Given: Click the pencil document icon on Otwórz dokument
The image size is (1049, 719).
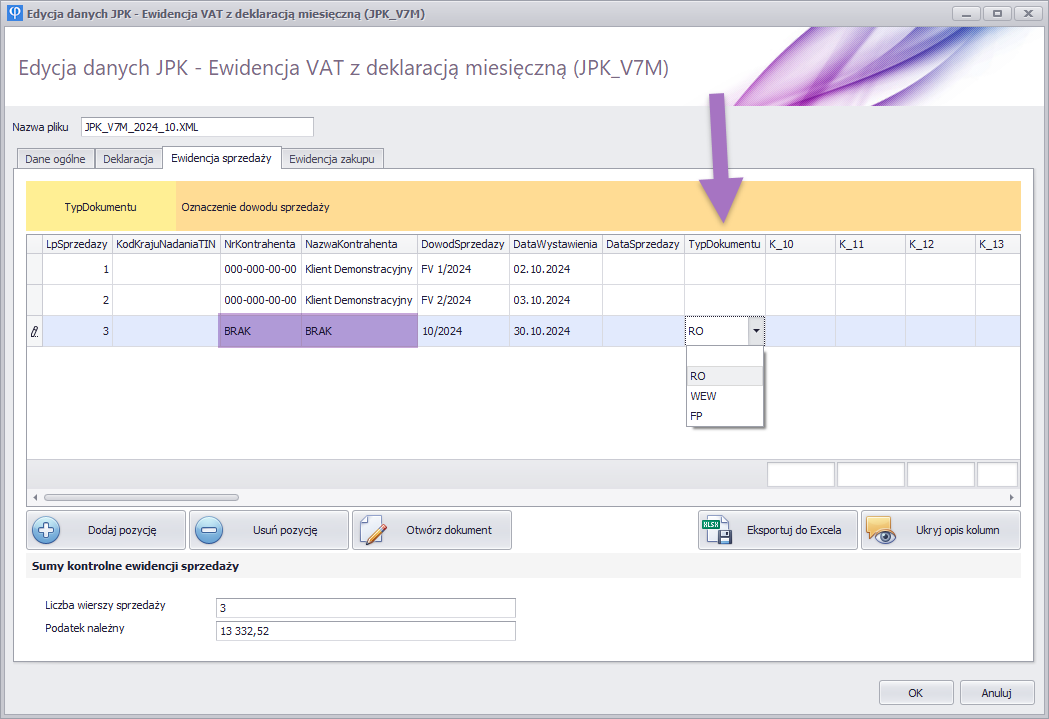Looking at the screenshot, I should [372, 530].
